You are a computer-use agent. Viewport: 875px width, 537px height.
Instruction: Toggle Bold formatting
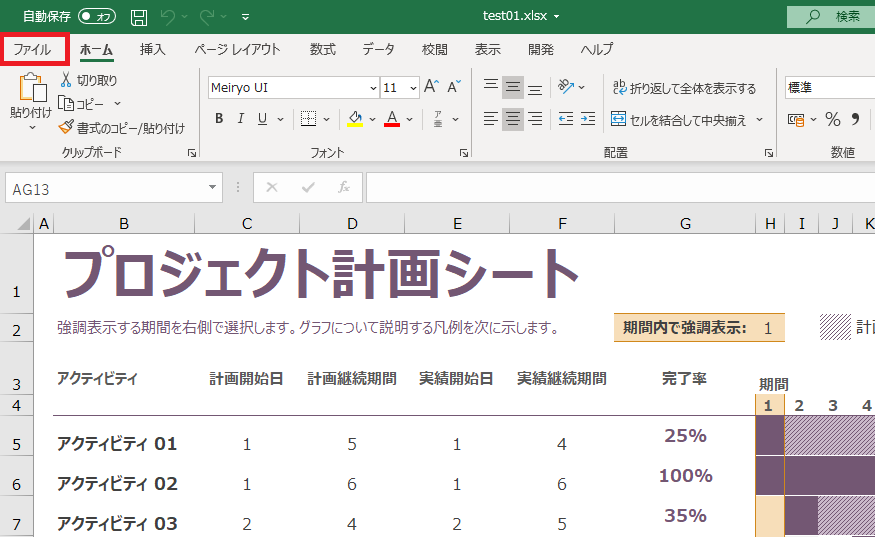click(219, 118)
